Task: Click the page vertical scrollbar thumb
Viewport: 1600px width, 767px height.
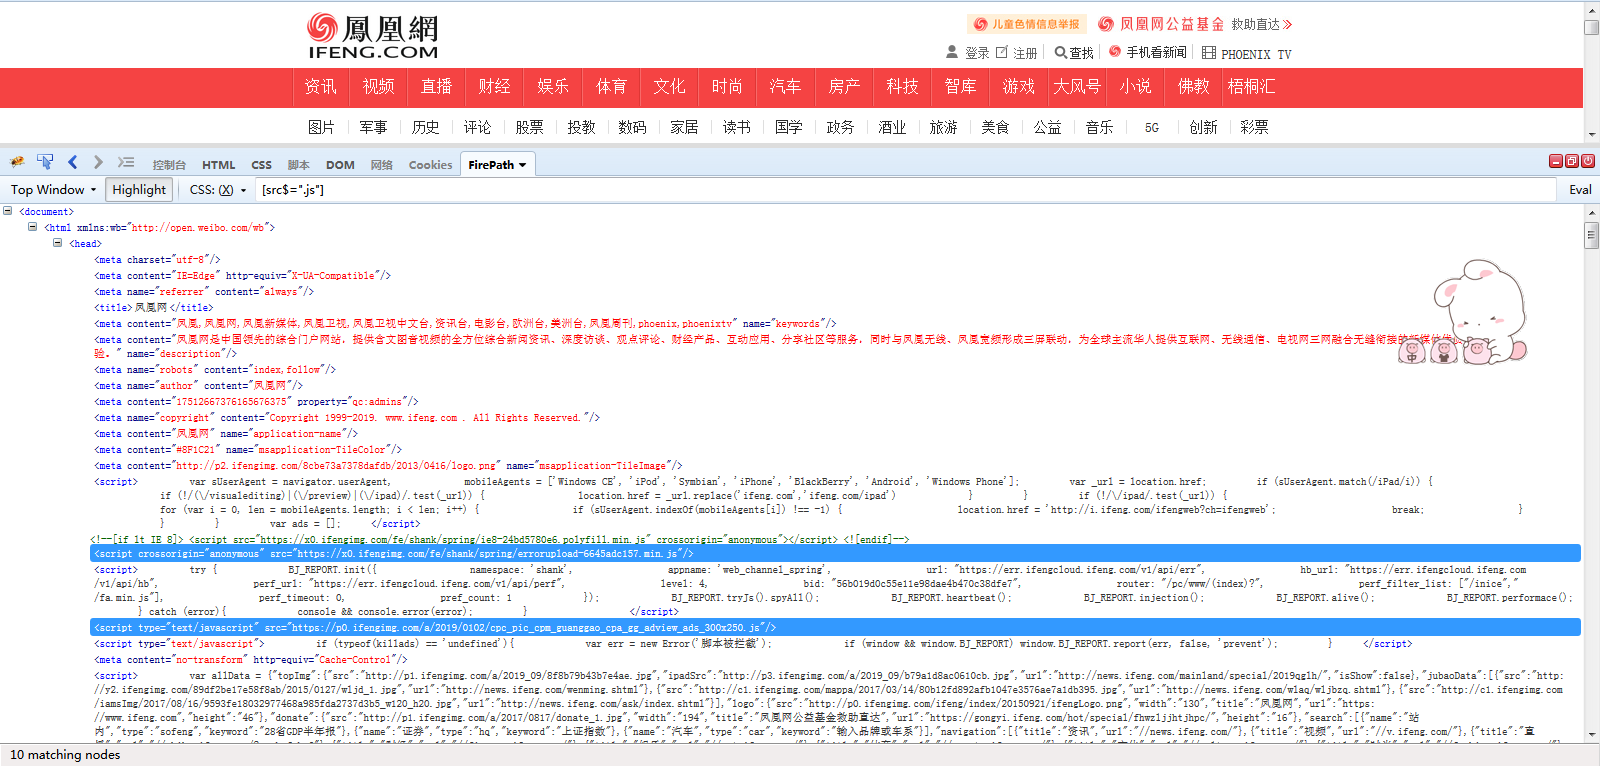Action: (1591, 27)
